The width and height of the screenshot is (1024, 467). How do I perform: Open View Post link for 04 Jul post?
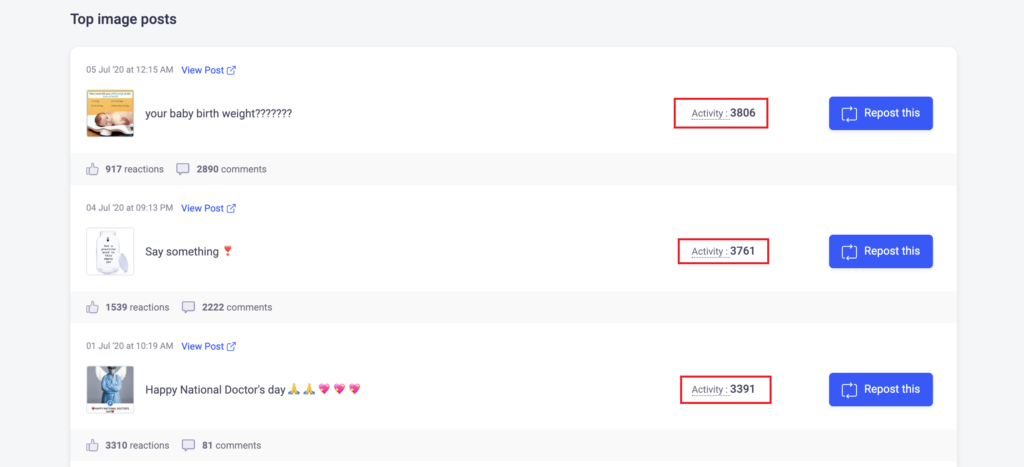[x=202, y=208]
